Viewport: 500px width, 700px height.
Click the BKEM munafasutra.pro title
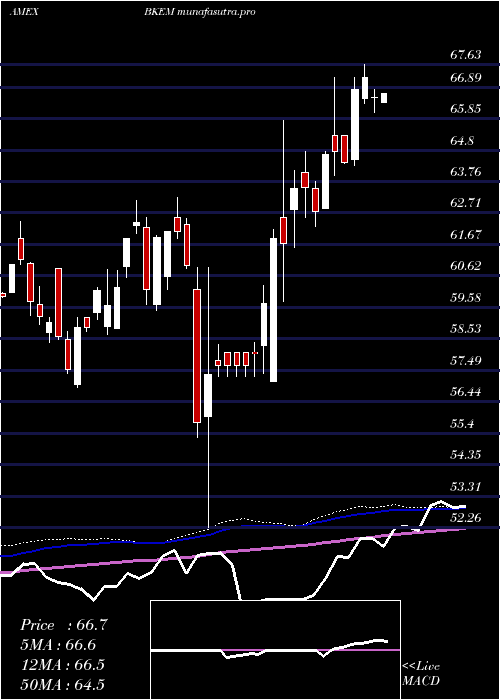(x=200, y=12)
